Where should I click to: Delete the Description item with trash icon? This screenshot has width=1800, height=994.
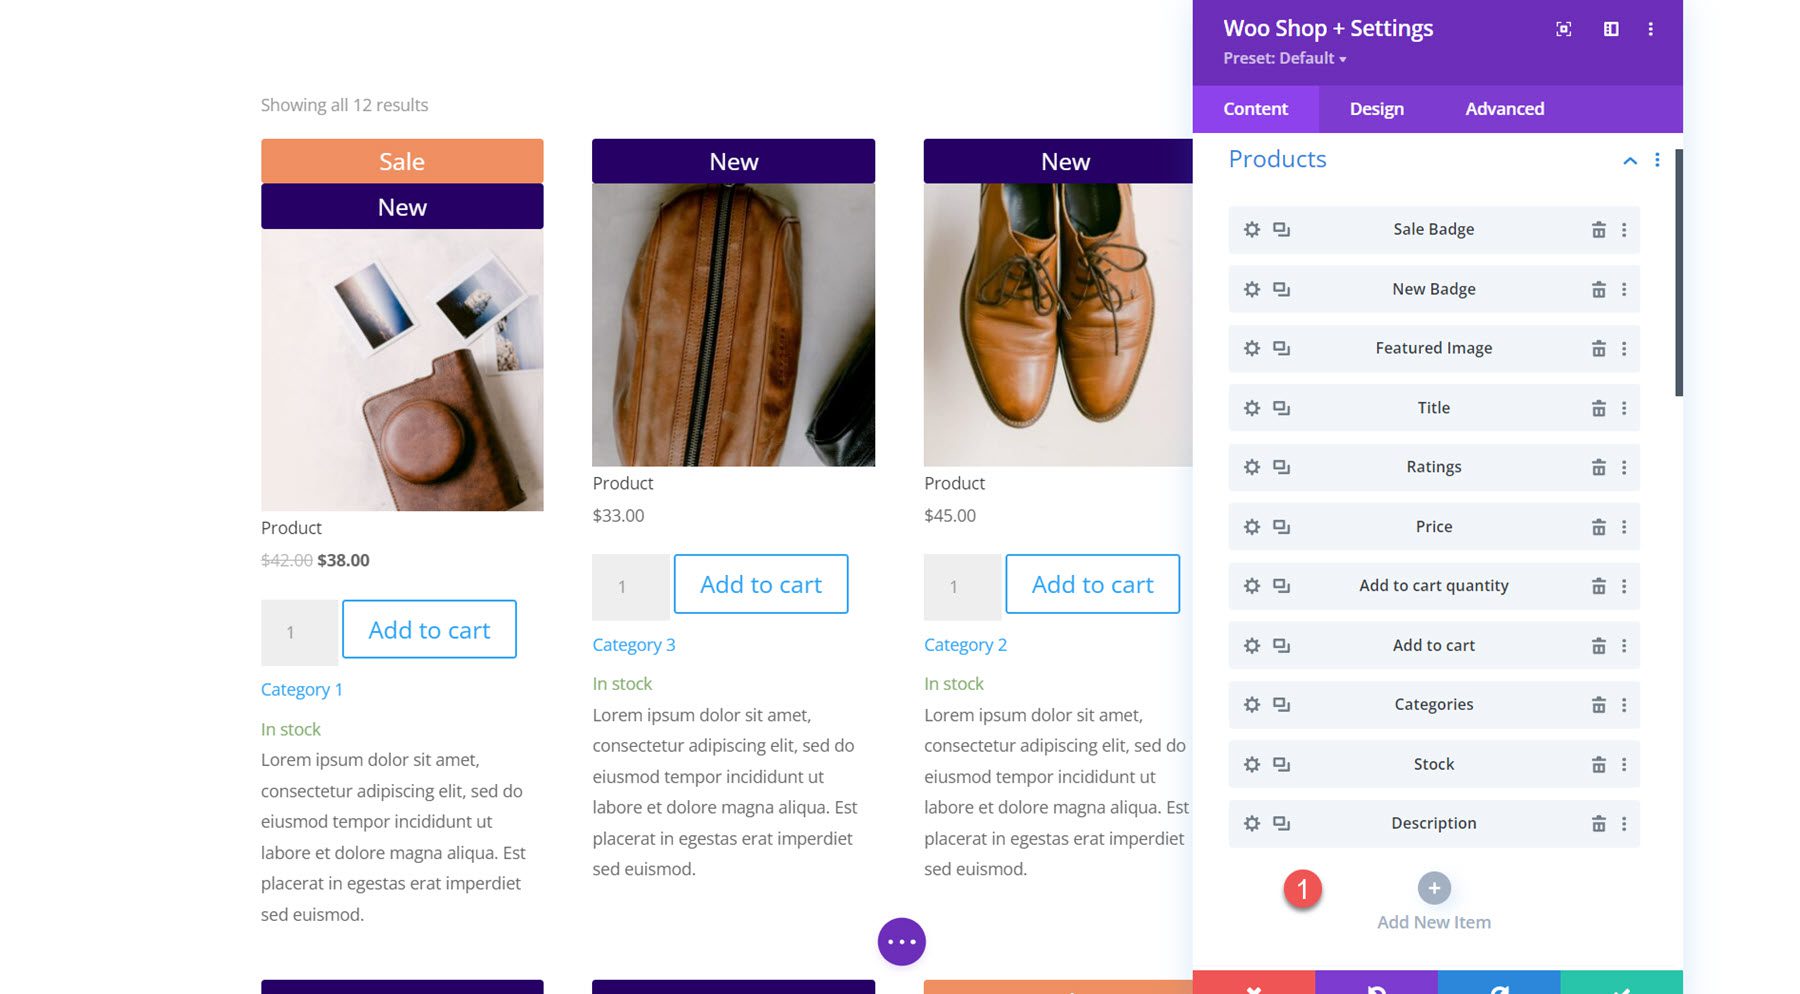click(x=1600, y=823)
